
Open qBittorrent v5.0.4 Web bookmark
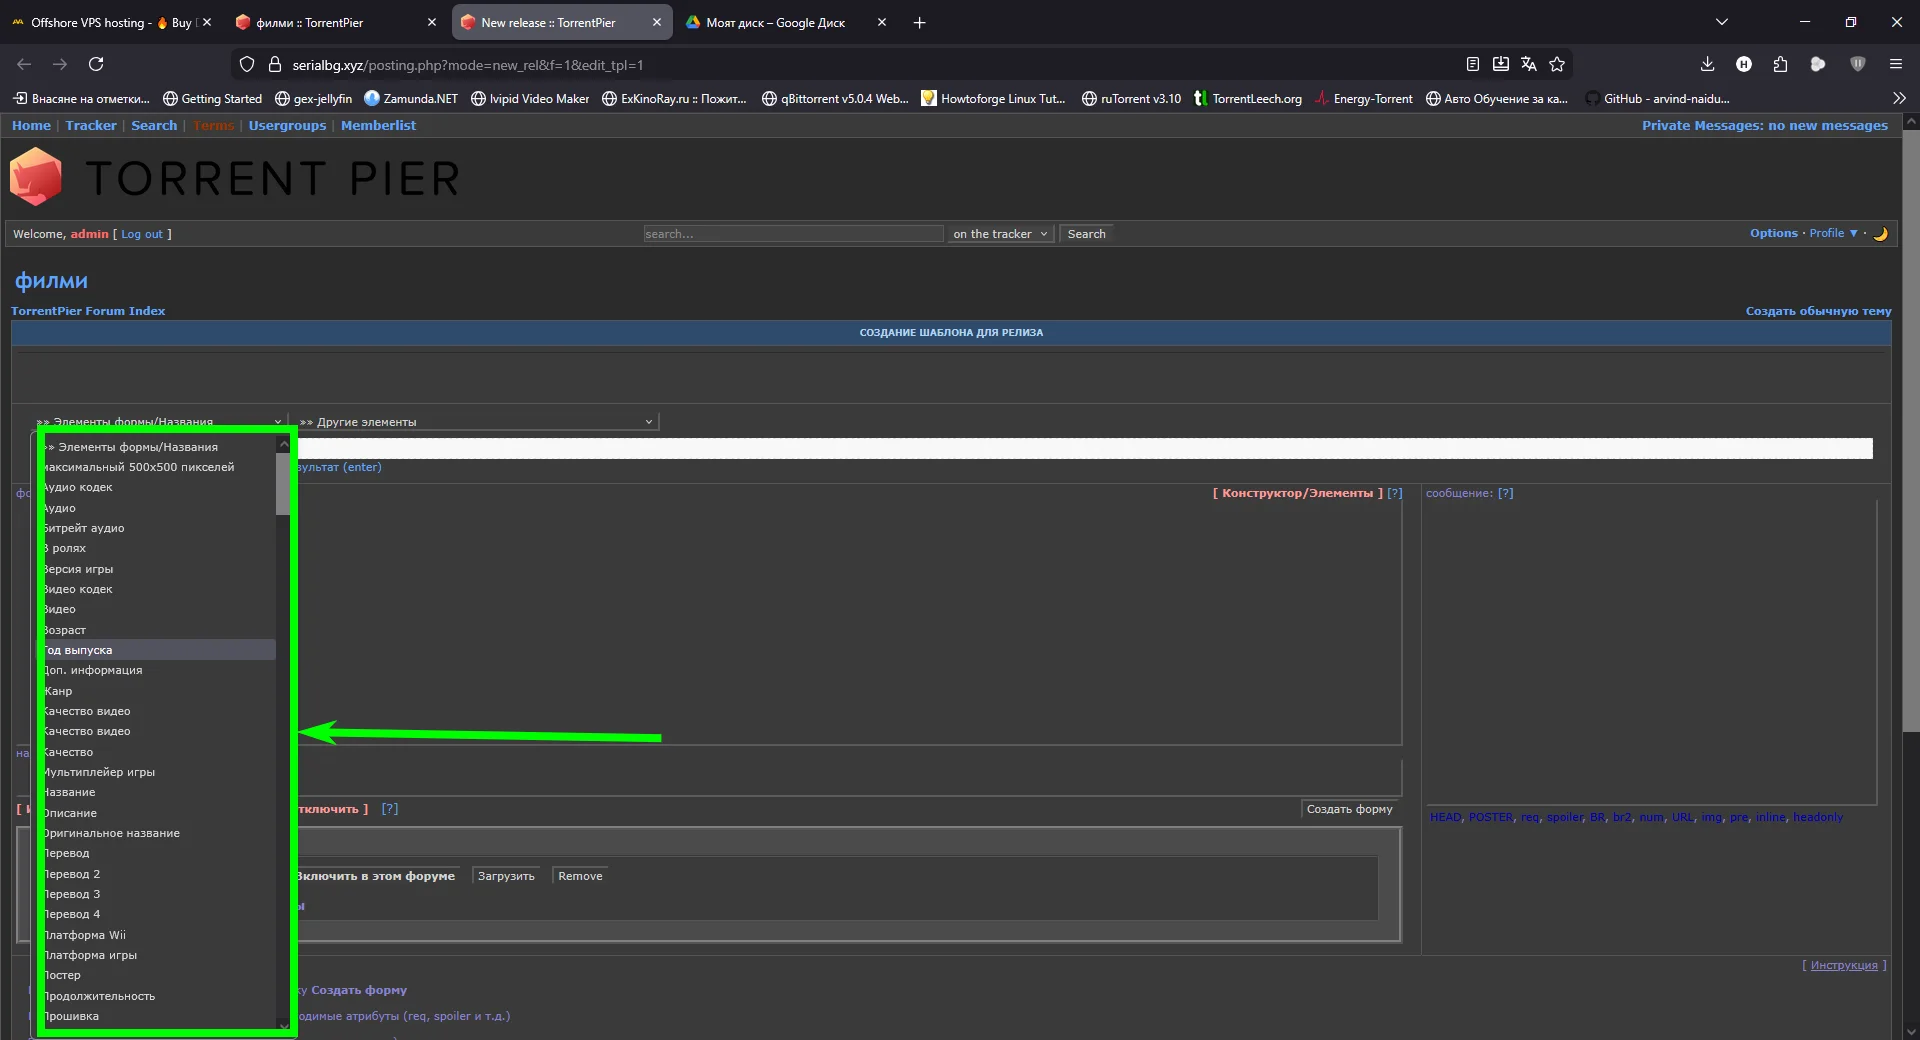835,98
